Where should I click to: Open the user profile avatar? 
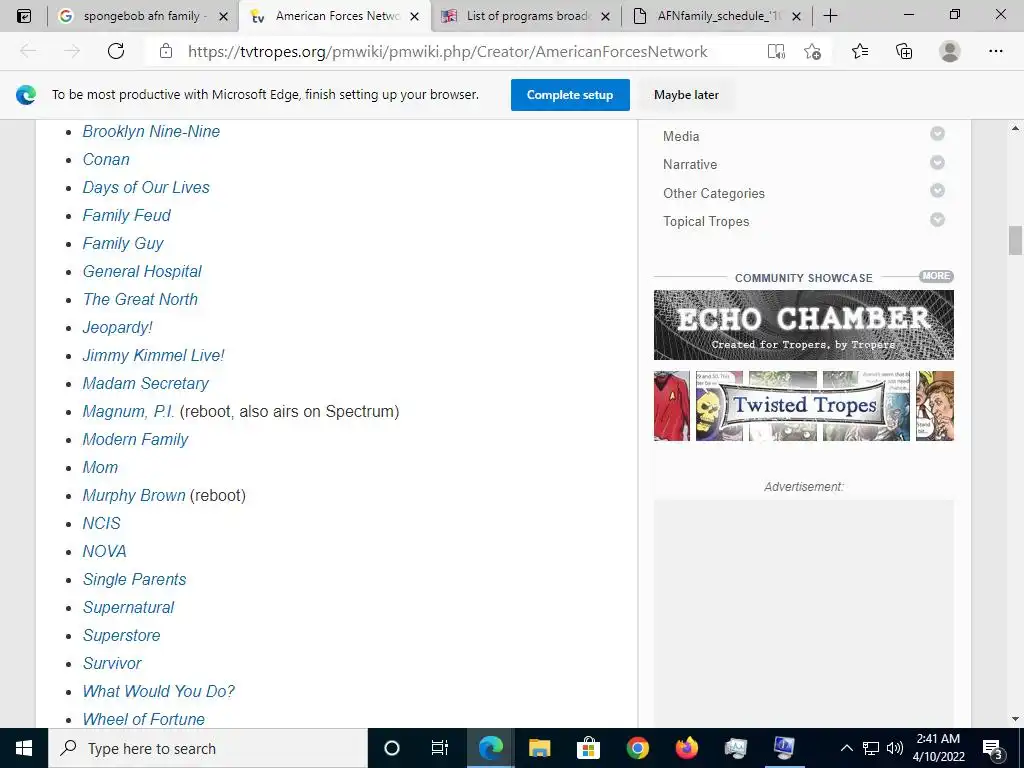click(950, 51)
